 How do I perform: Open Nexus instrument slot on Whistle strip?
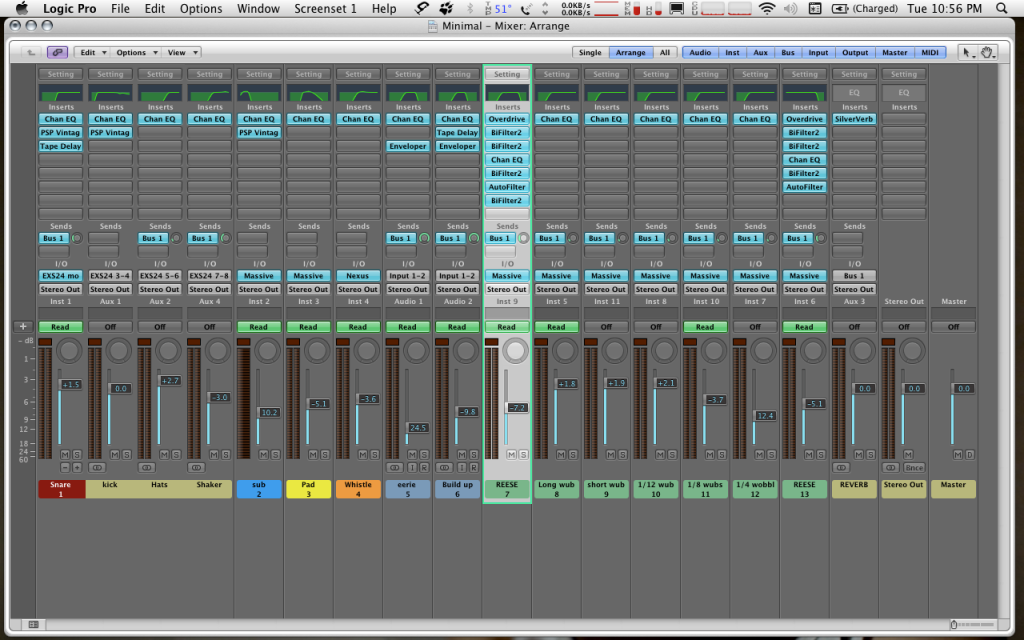[x=359, y=276]
